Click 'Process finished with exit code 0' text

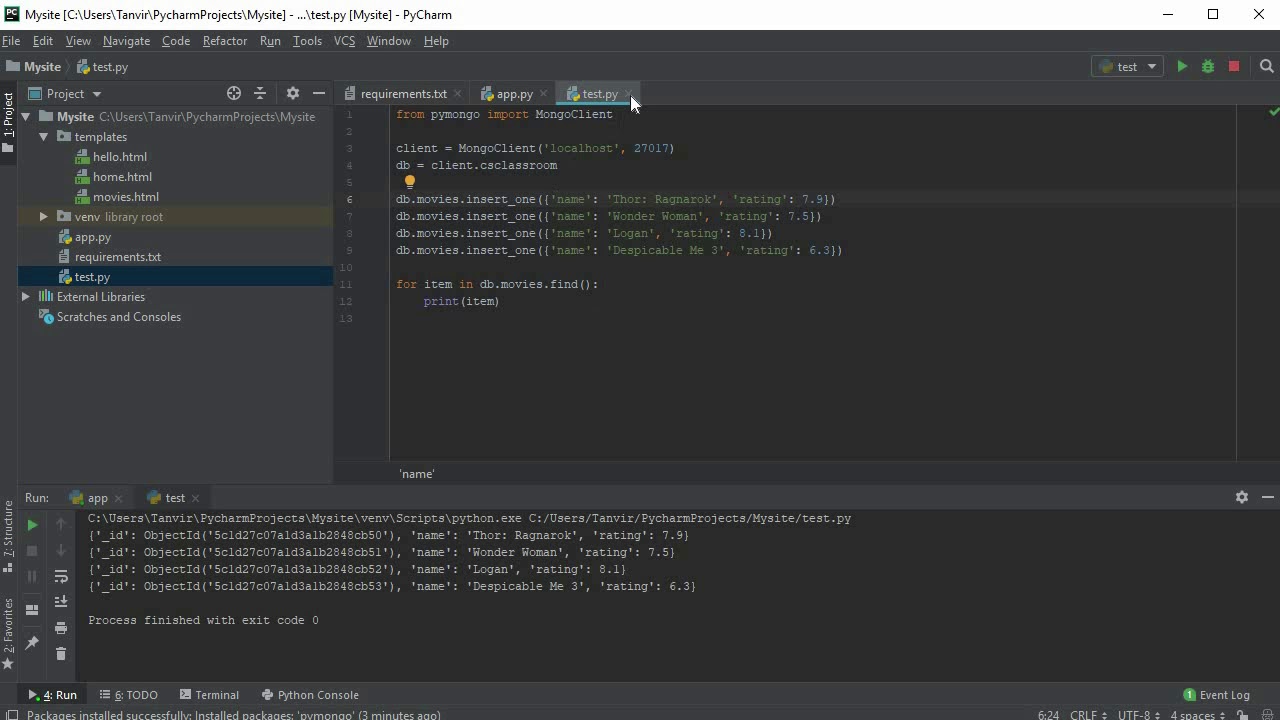pos(203,620)
